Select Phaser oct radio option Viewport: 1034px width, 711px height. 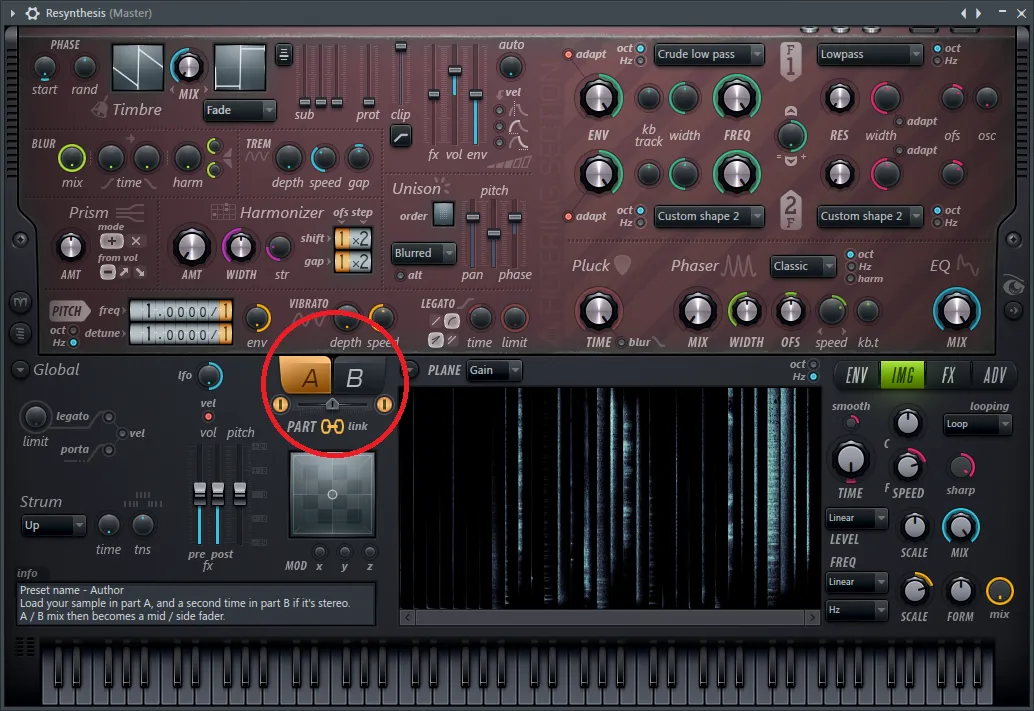coord(851,255)
